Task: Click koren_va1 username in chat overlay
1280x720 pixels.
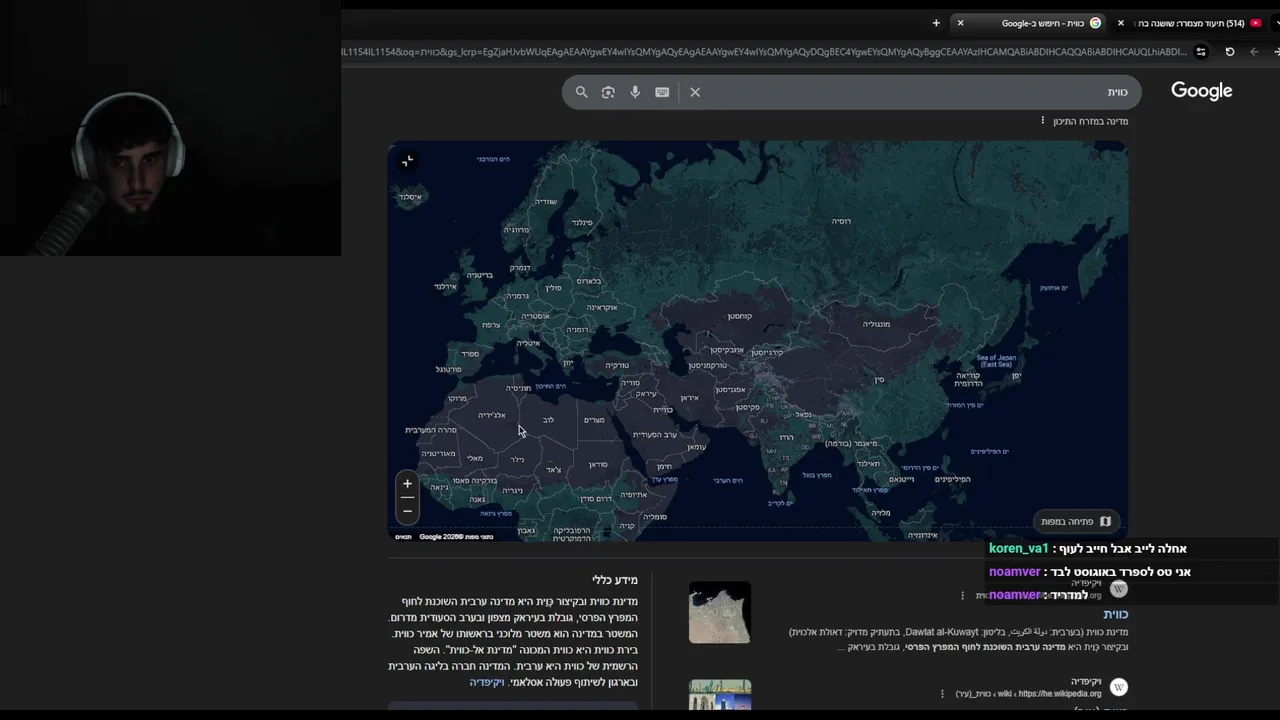Action: (1019, 549)
